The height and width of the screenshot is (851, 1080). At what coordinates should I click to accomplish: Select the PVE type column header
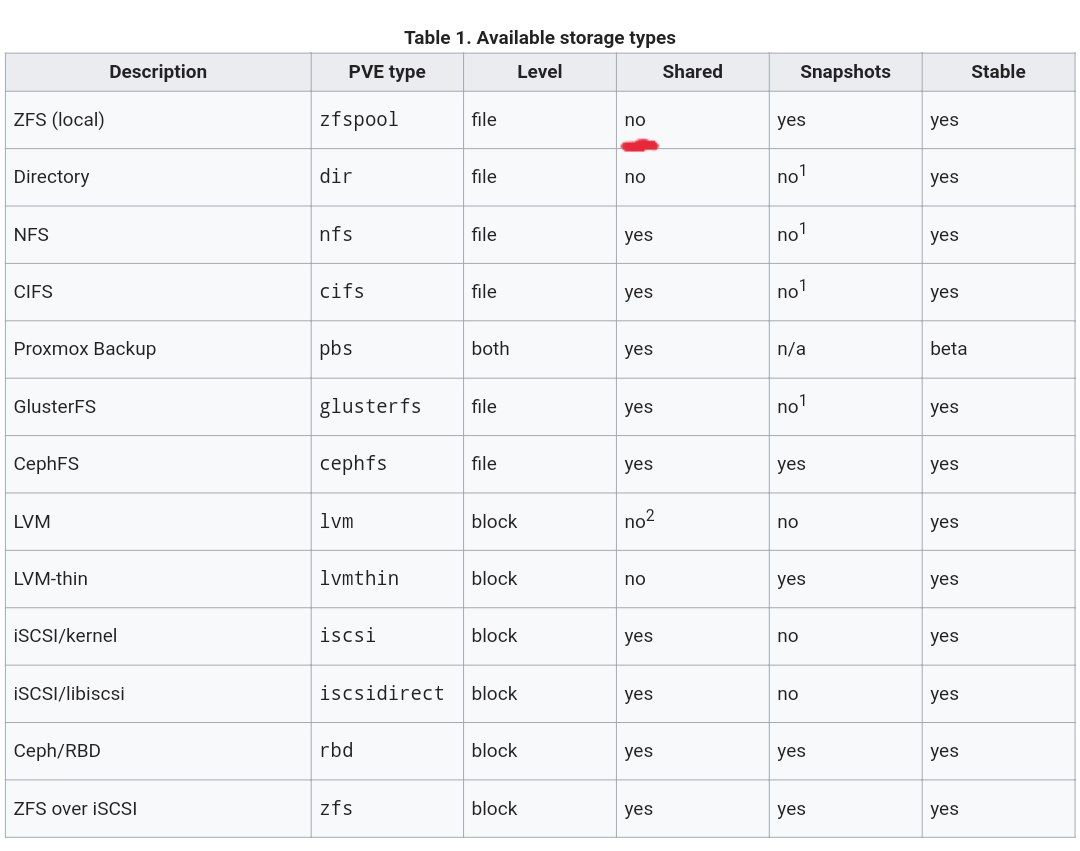(x=387, y=72)
